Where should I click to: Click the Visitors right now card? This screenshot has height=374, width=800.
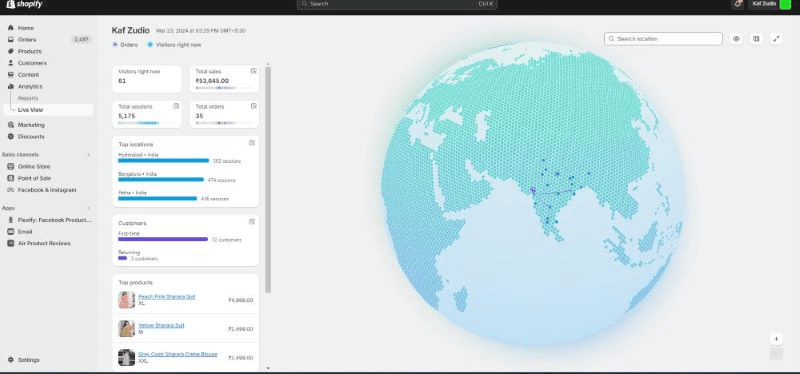[147, 79]
